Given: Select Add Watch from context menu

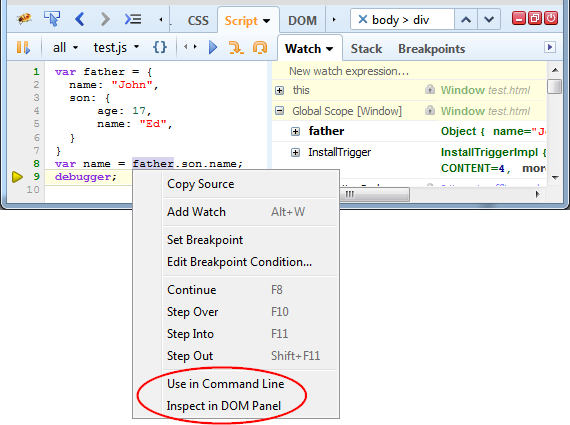Looking at the screenshot, I should coord(196,212).
